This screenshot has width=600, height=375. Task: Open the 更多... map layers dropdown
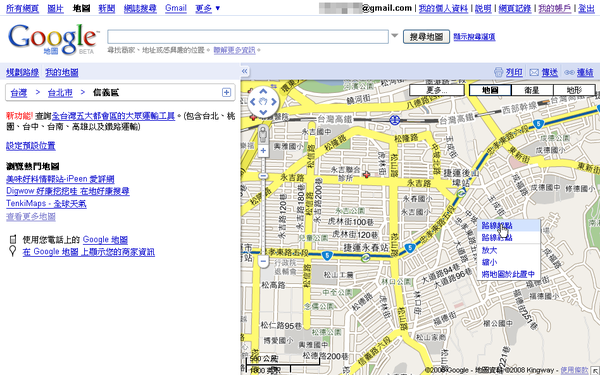[x=437, y=90]
